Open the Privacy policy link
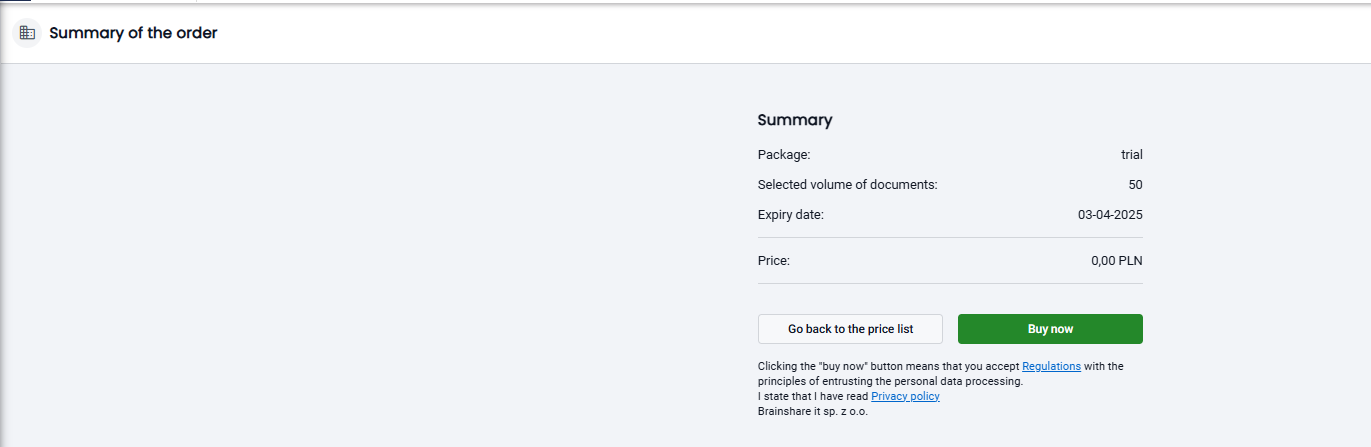 coord(905,396)
